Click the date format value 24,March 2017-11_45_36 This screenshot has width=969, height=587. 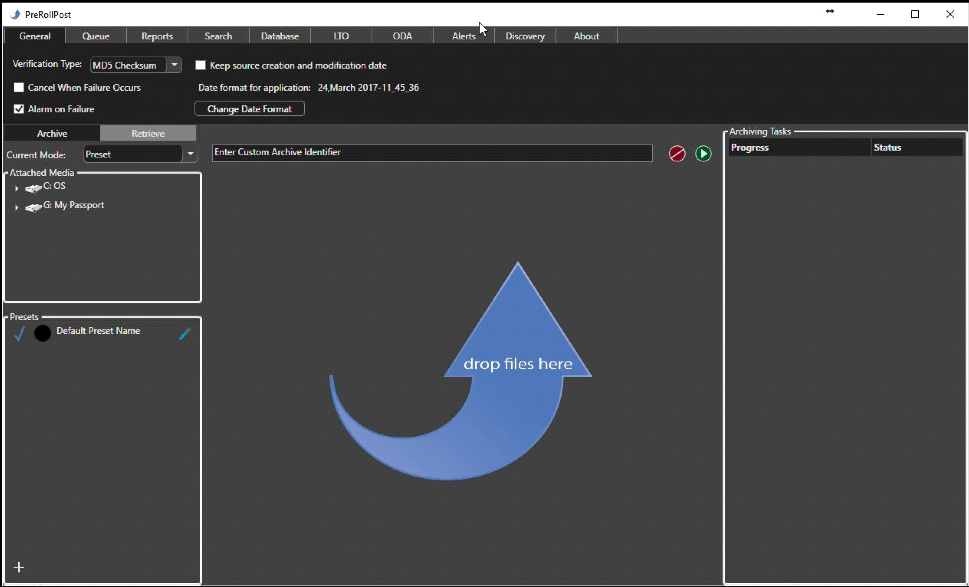click(368, 88)
